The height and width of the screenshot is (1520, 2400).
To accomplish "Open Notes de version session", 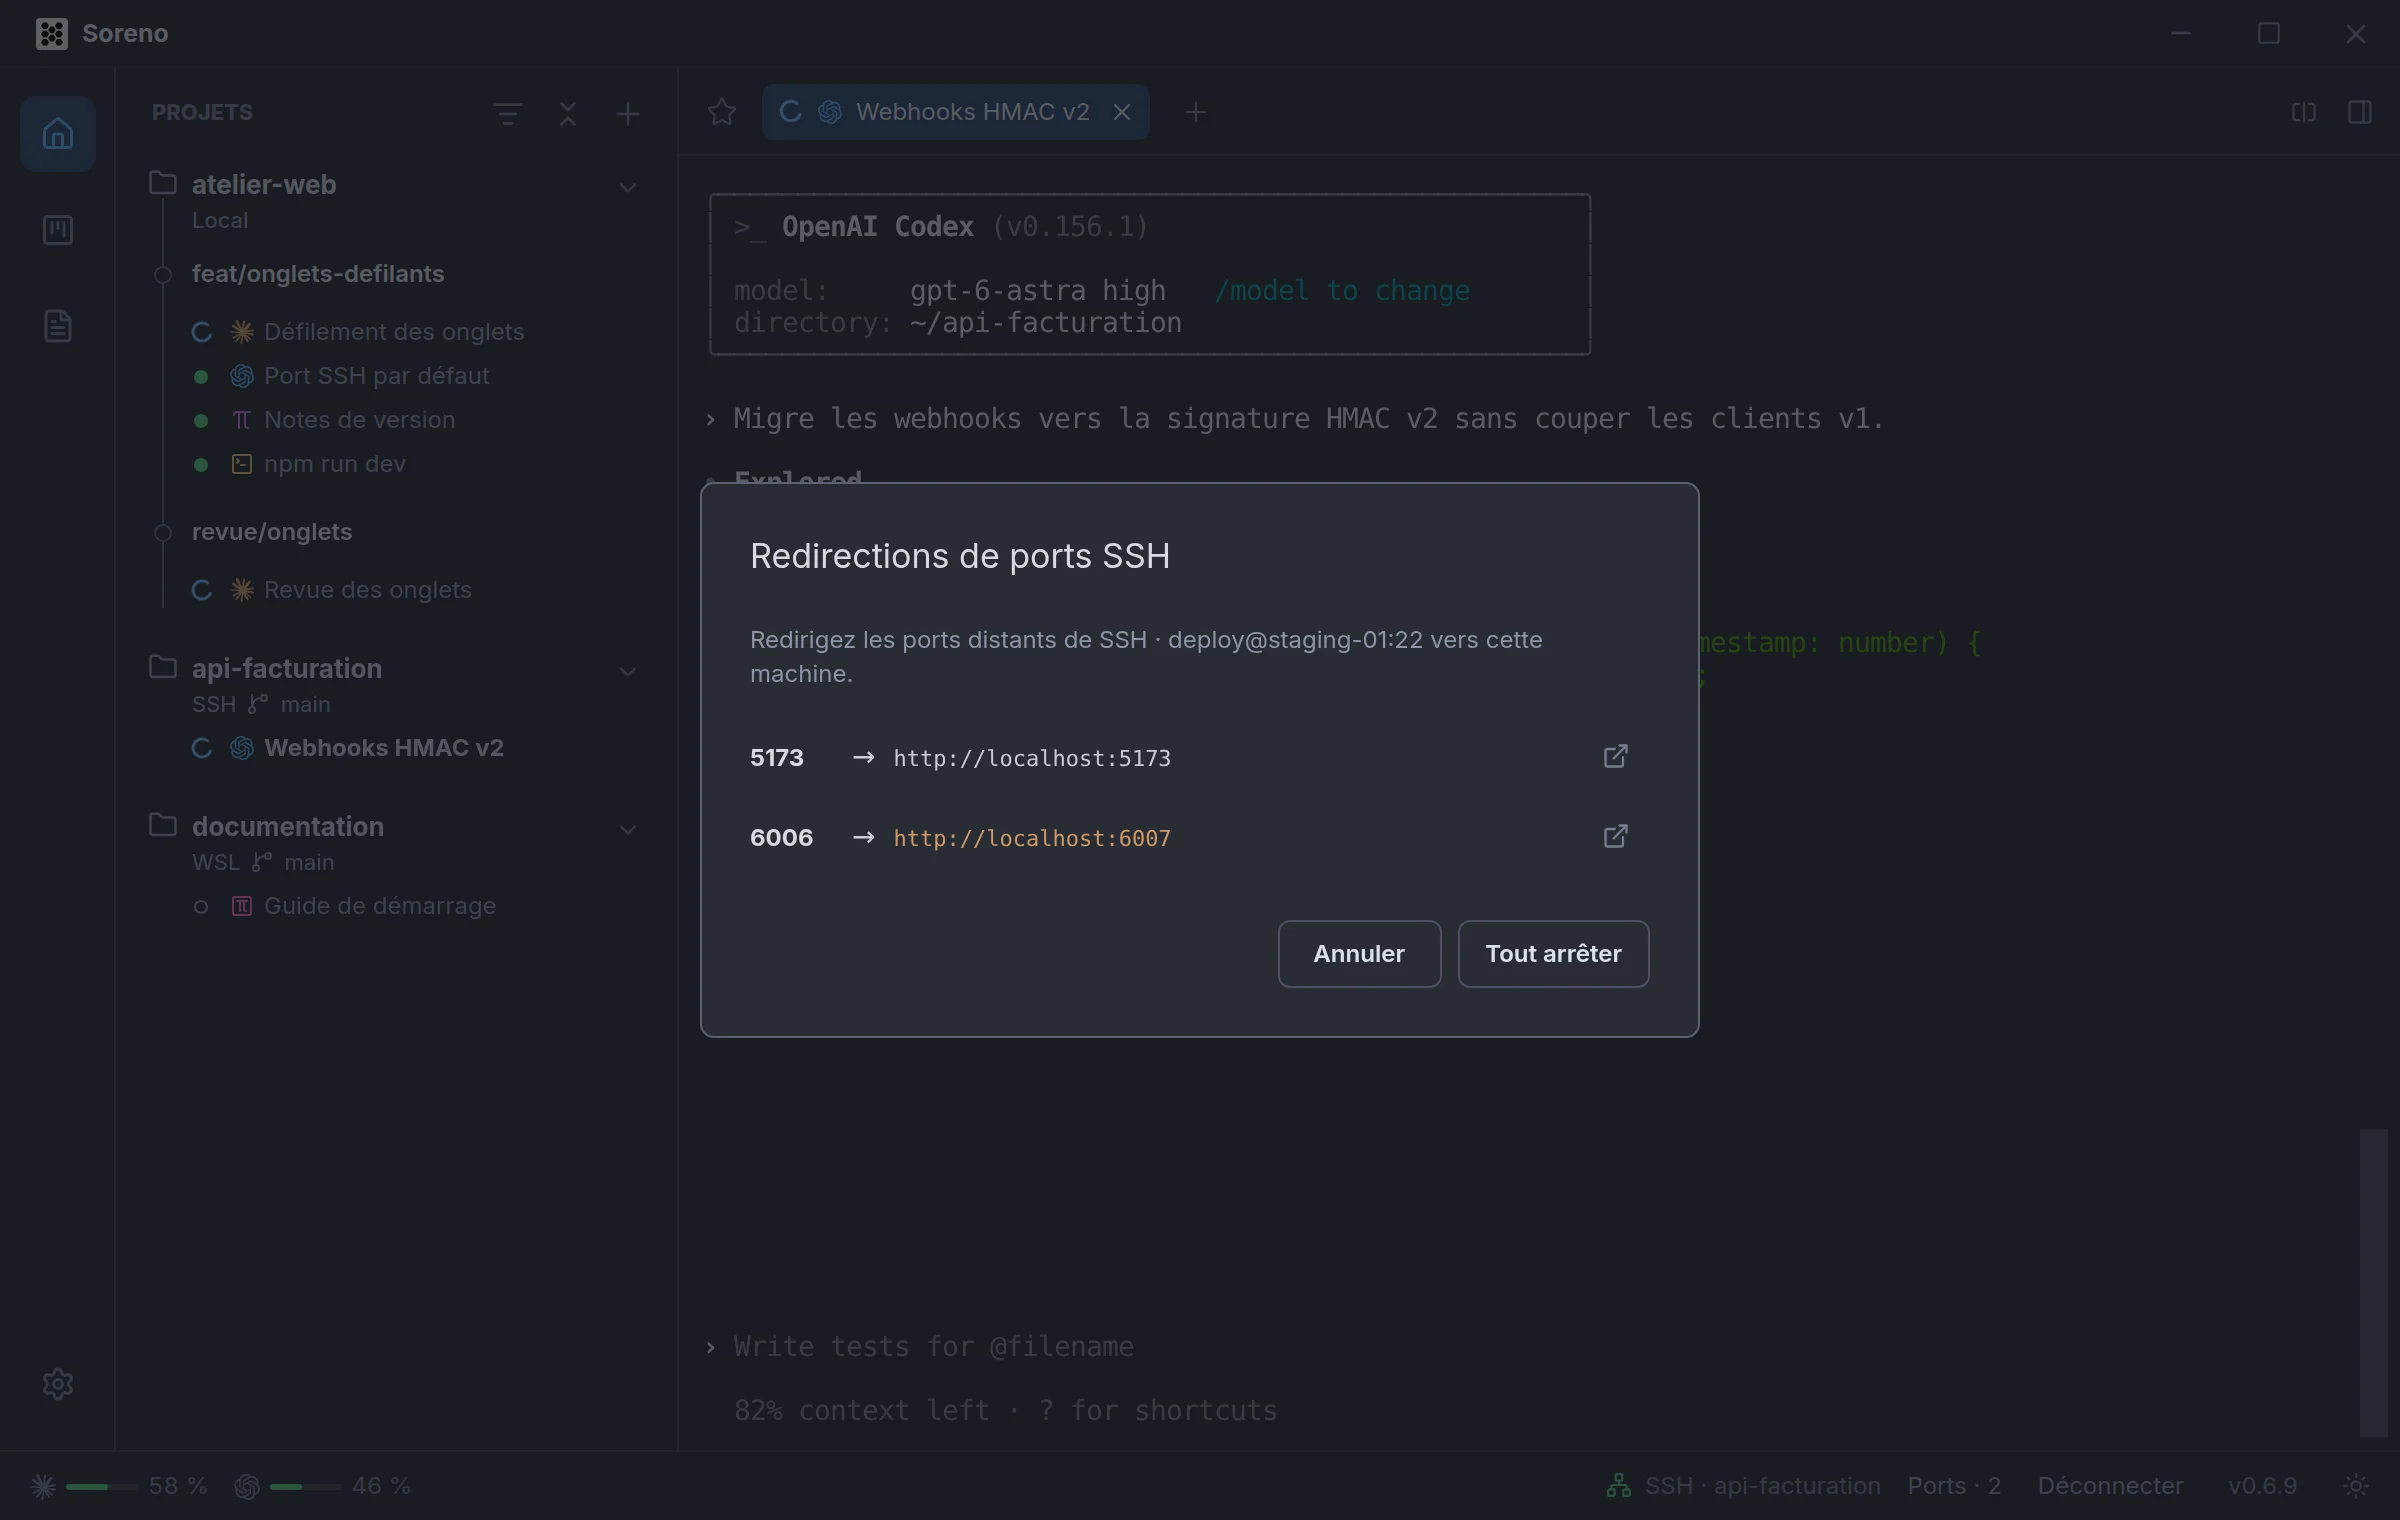I will pyautogui.click(x=359, y=420).
